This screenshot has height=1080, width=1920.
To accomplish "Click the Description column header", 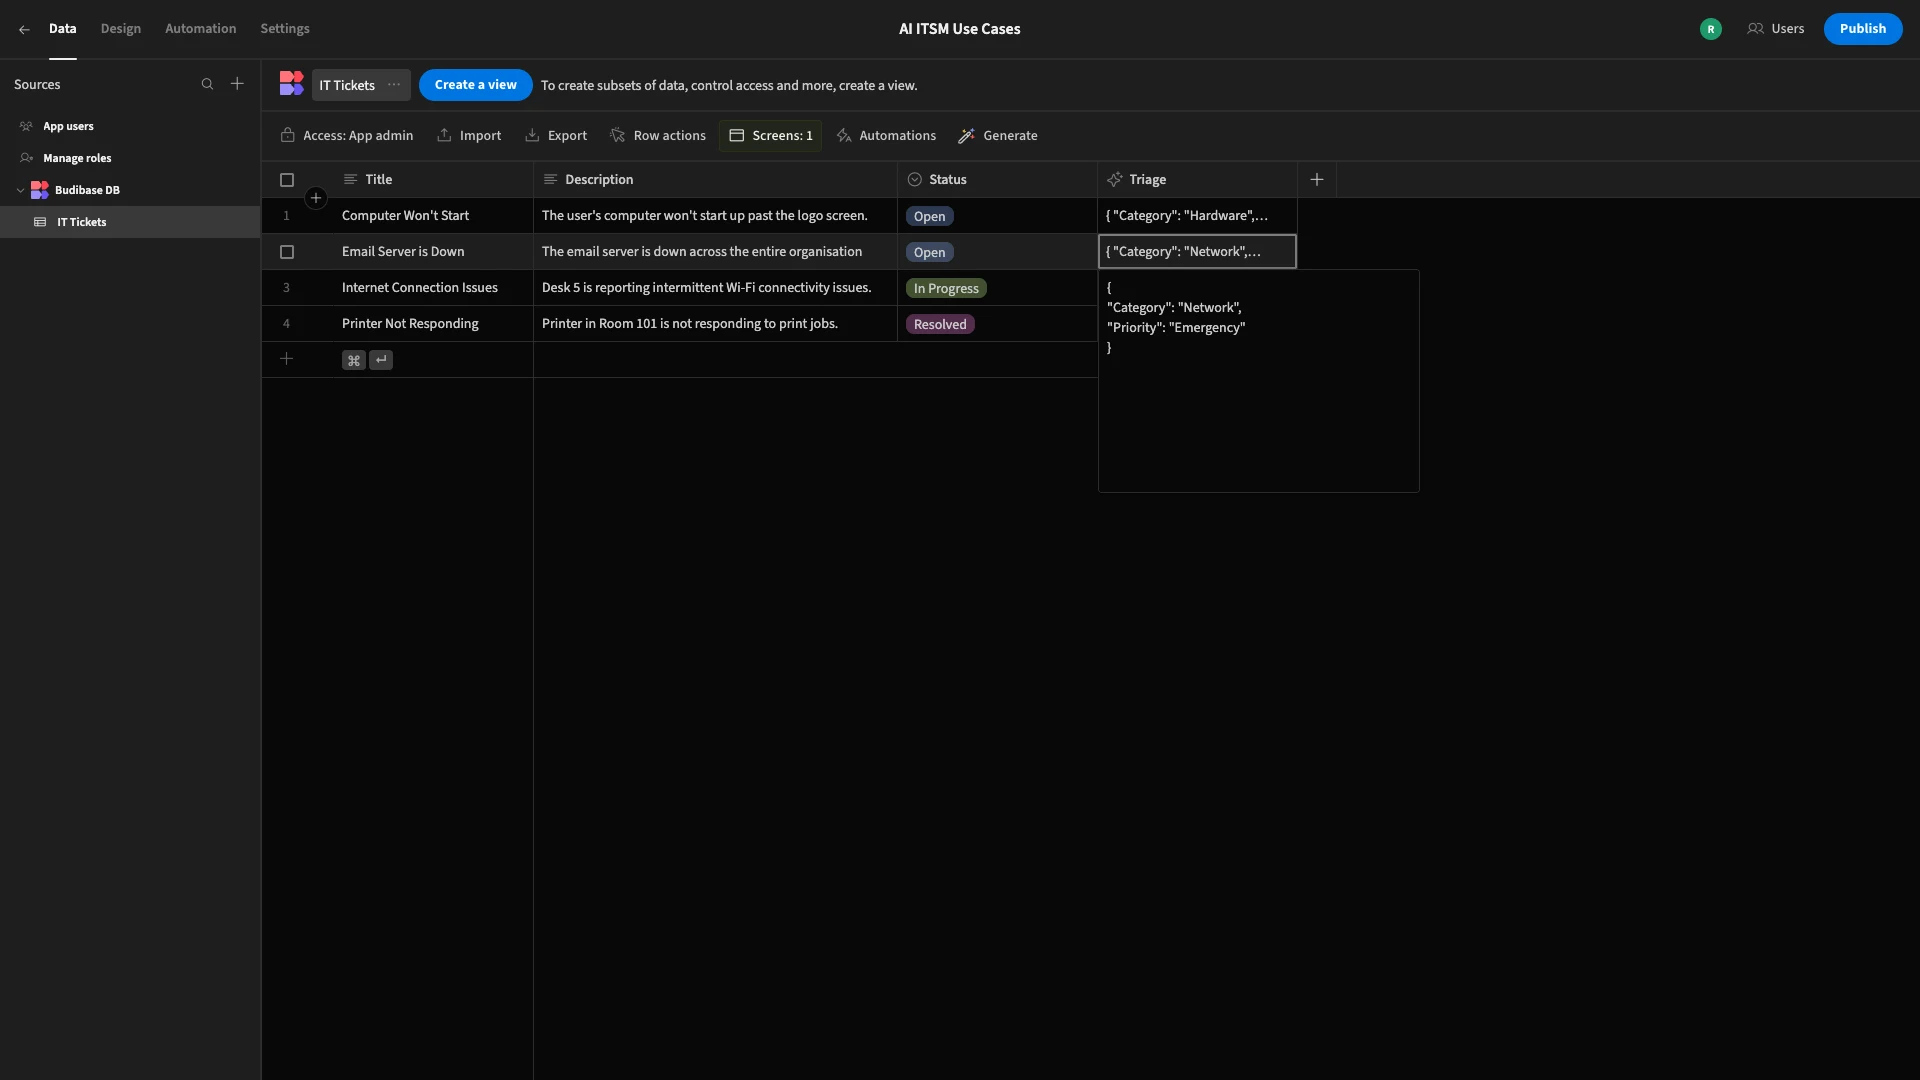I will 716,180.
